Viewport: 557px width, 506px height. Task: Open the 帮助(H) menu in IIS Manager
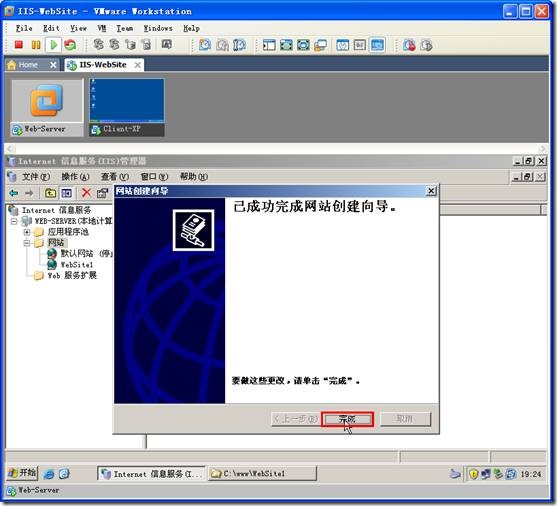[194, 177]
